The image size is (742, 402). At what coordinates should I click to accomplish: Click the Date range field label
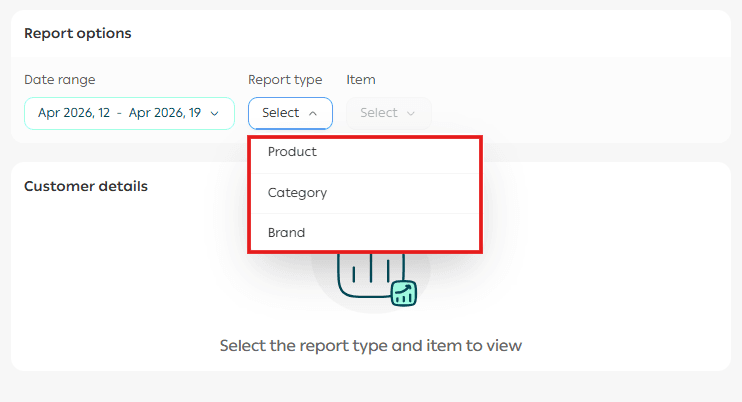tap(59, 79)
